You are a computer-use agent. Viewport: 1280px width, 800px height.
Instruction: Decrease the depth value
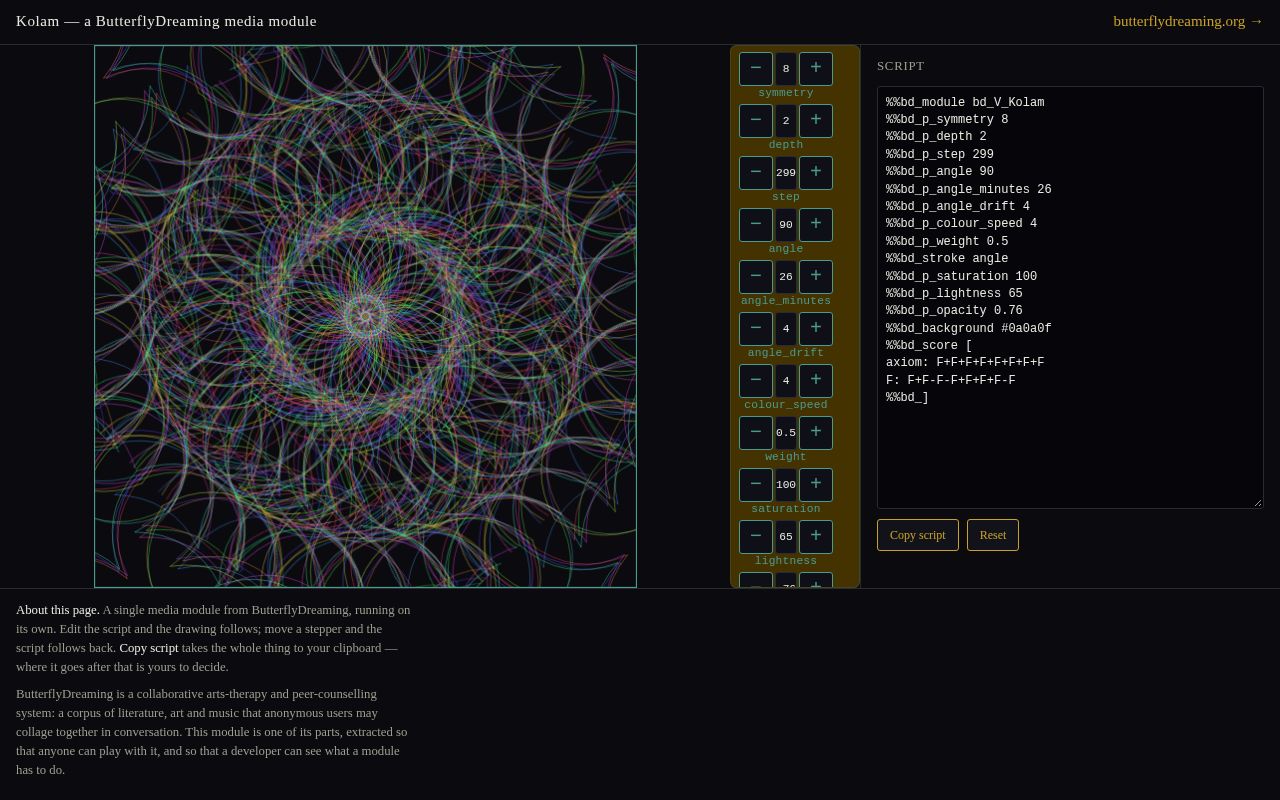[756, 121]
